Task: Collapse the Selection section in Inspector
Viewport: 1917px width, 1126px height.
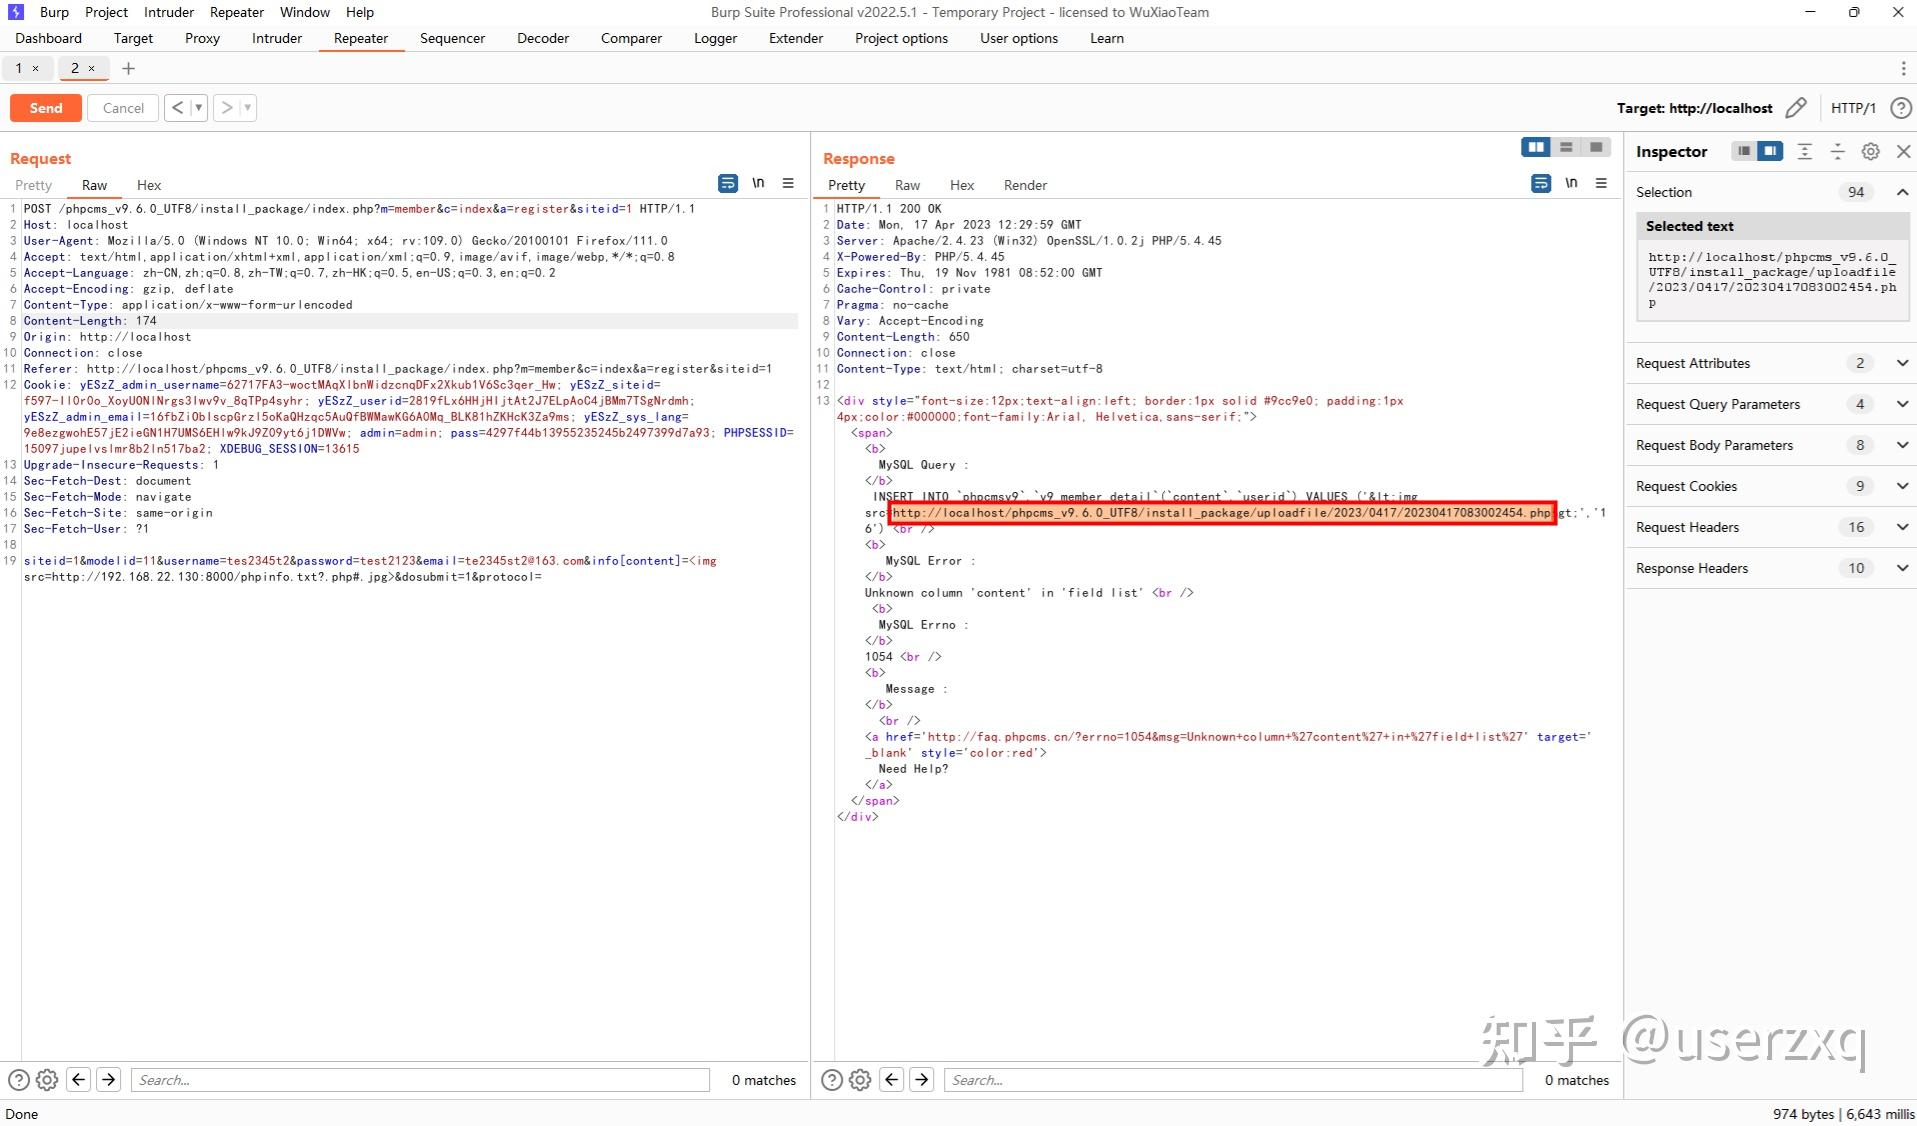Action: click(1901, 191)
